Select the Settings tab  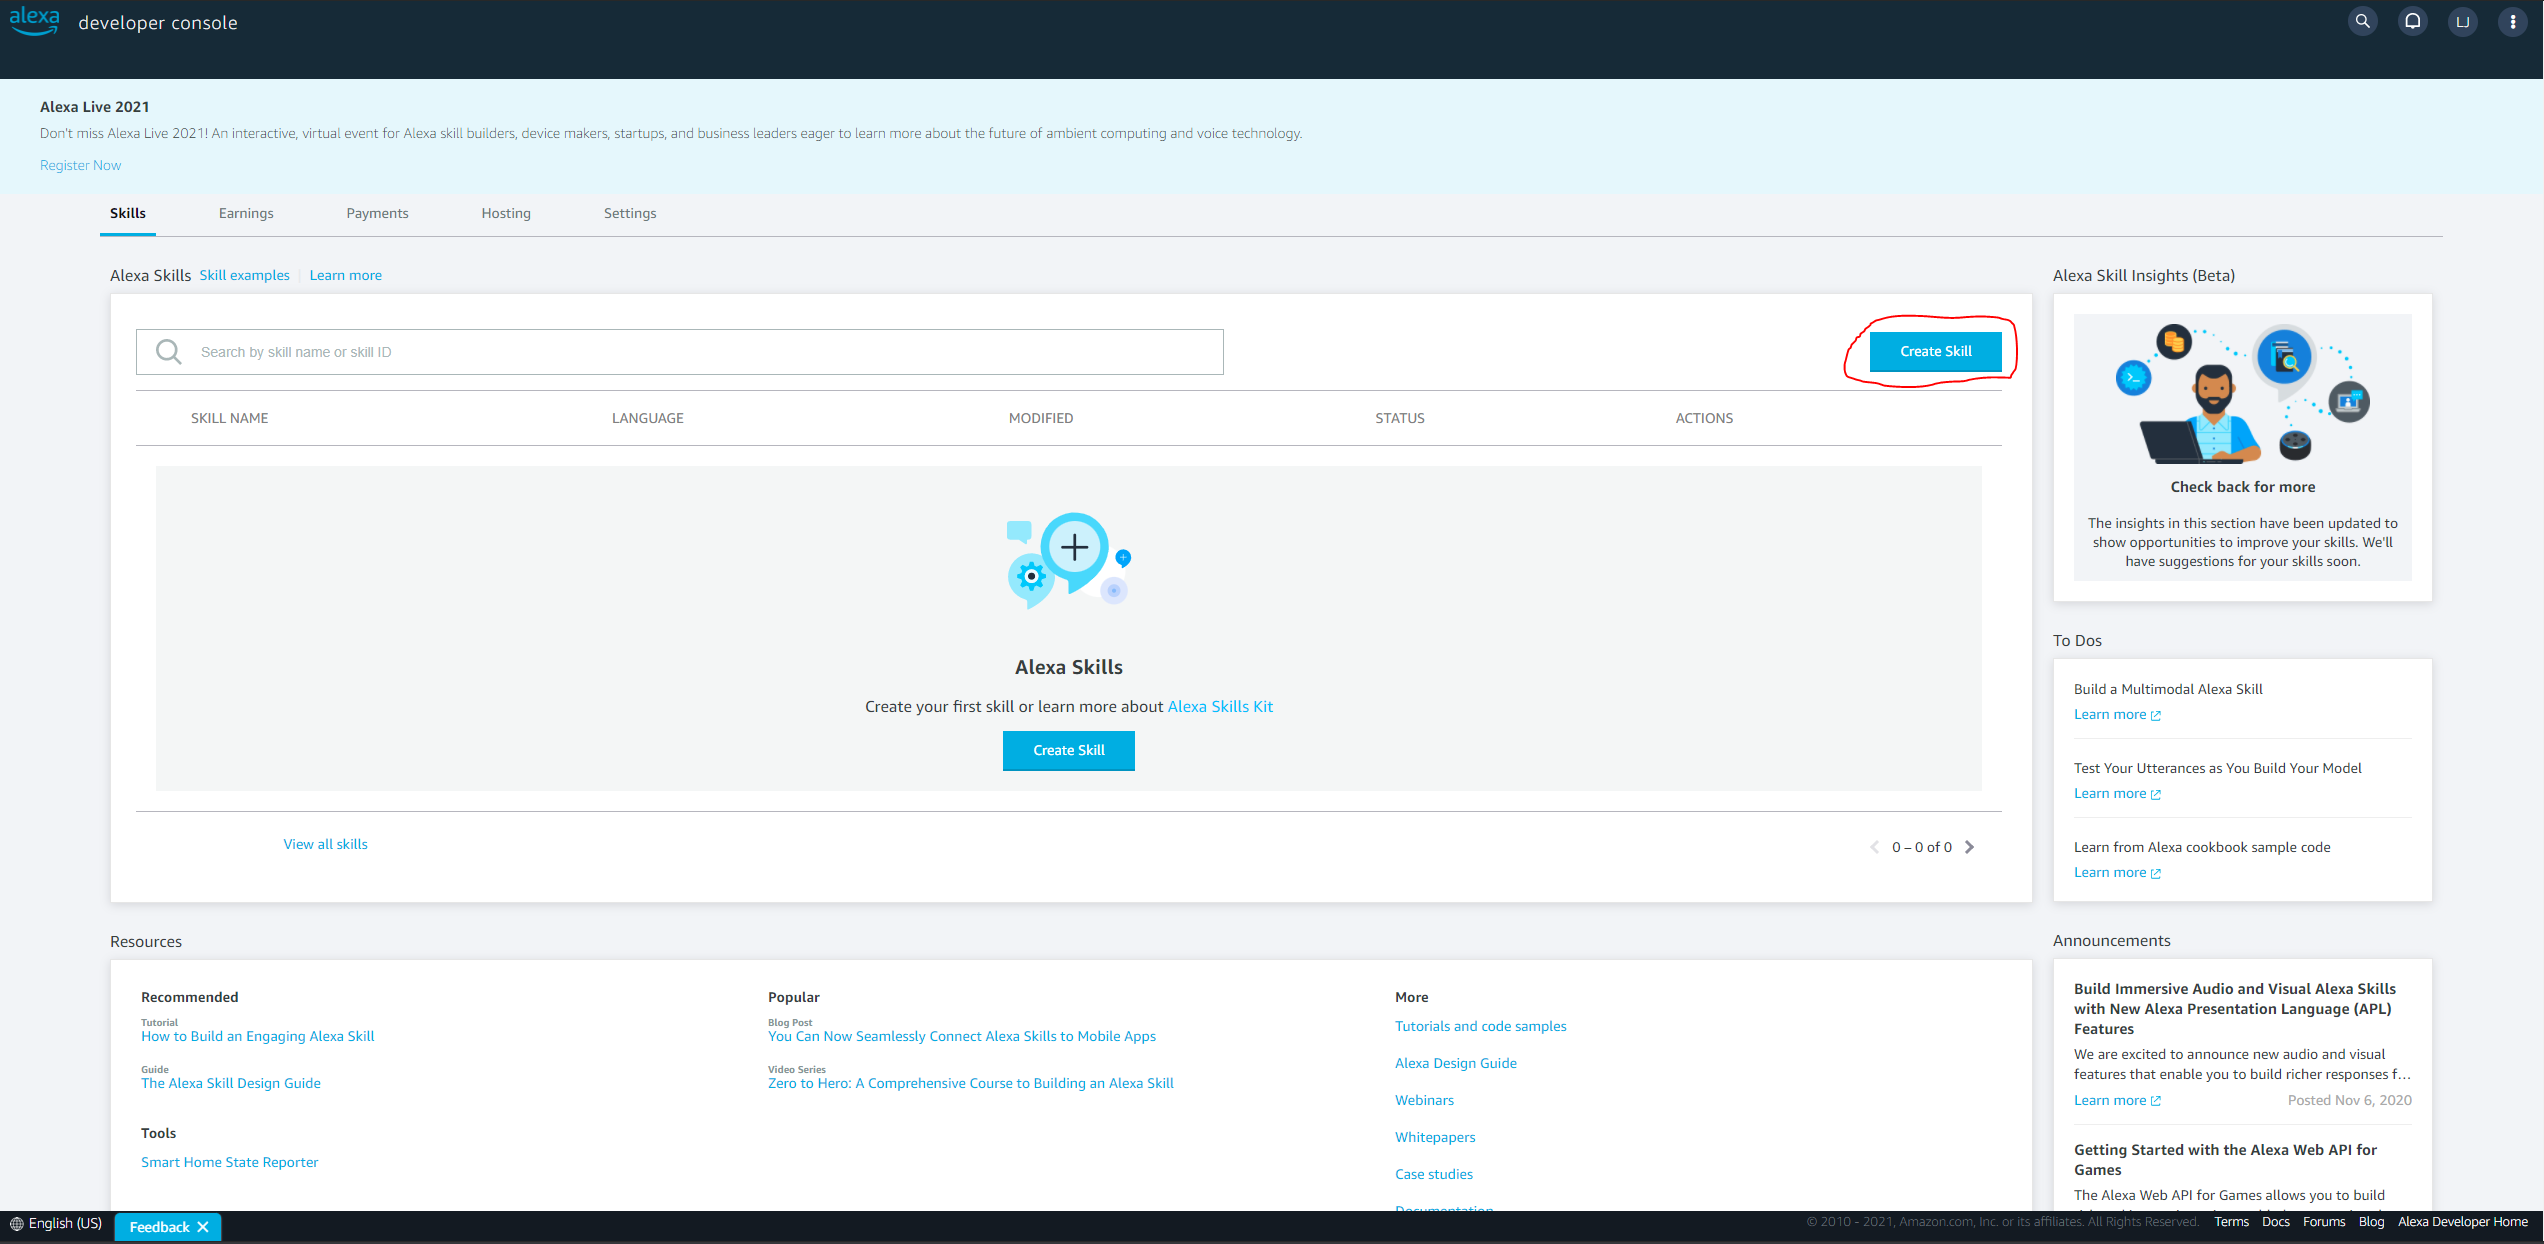[x=630, y=213]
